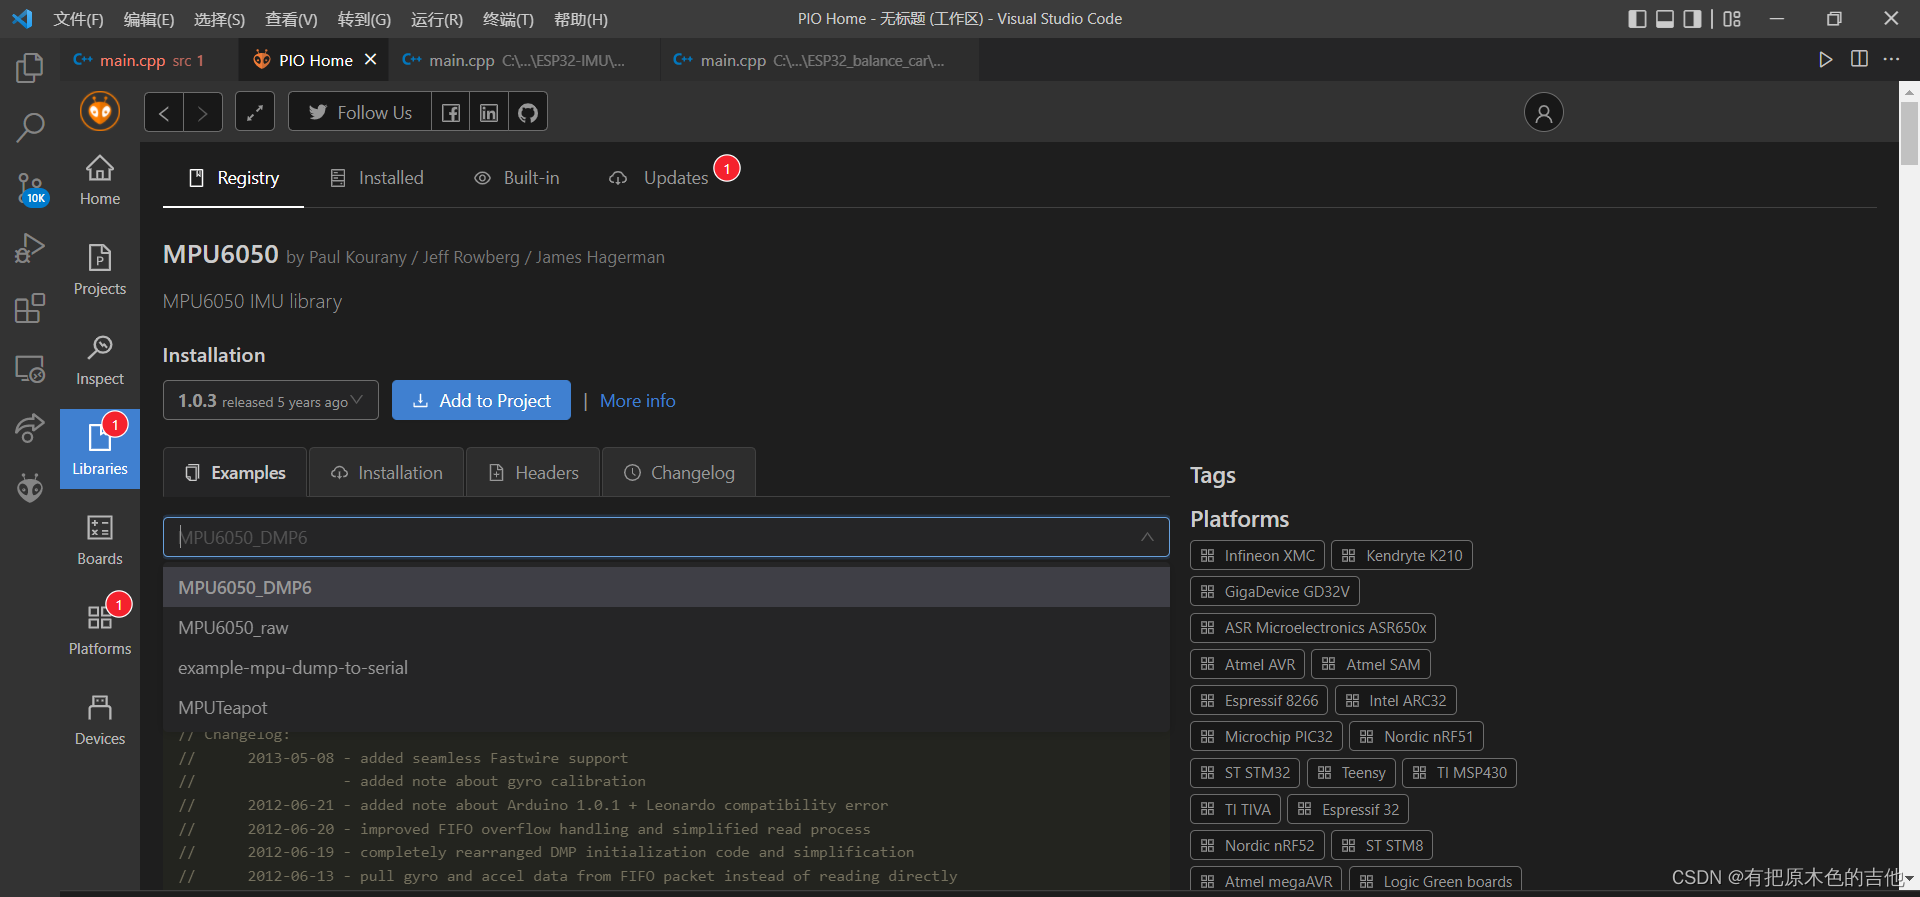Open Run and Debug view
Viewport: 1920px width, 897px height.
[30, 248]
